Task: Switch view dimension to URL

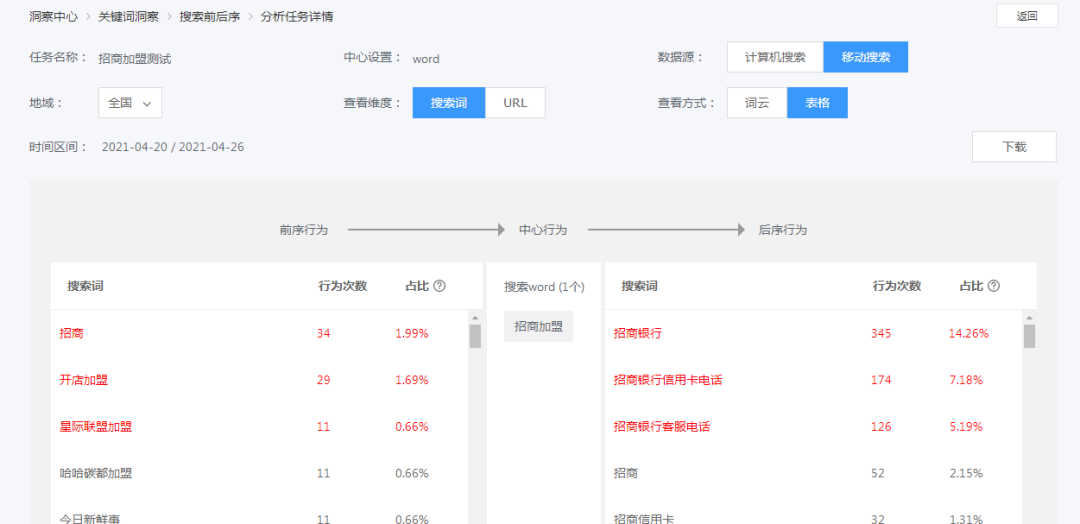Action: click(x=515, y=103)
